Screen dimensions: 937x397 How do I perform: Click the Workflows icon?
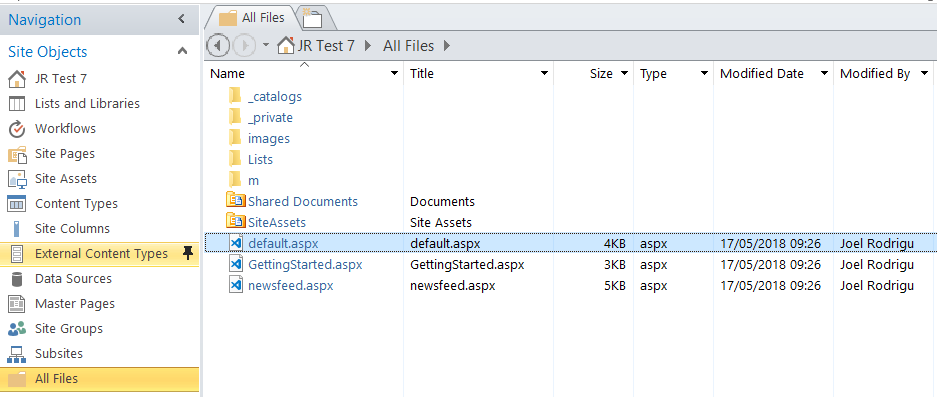[17, 129]
